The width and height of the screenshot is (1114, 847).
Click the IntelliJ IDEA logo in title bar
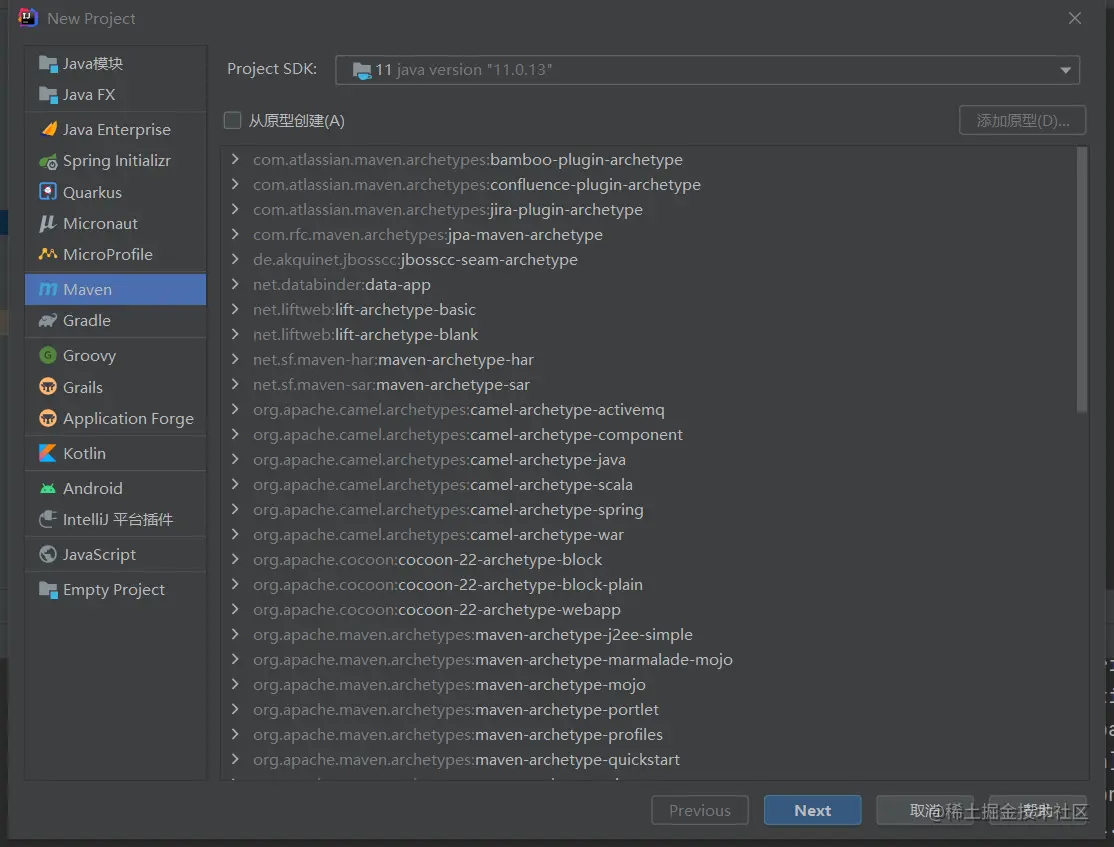[x=28, y=17]
